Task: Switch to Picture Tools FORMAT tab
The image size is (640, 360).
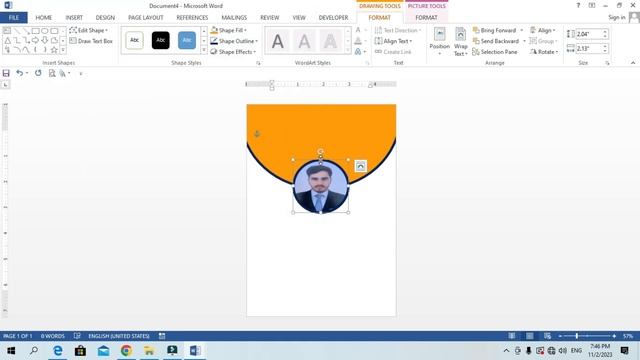Action: coord(426,18)
